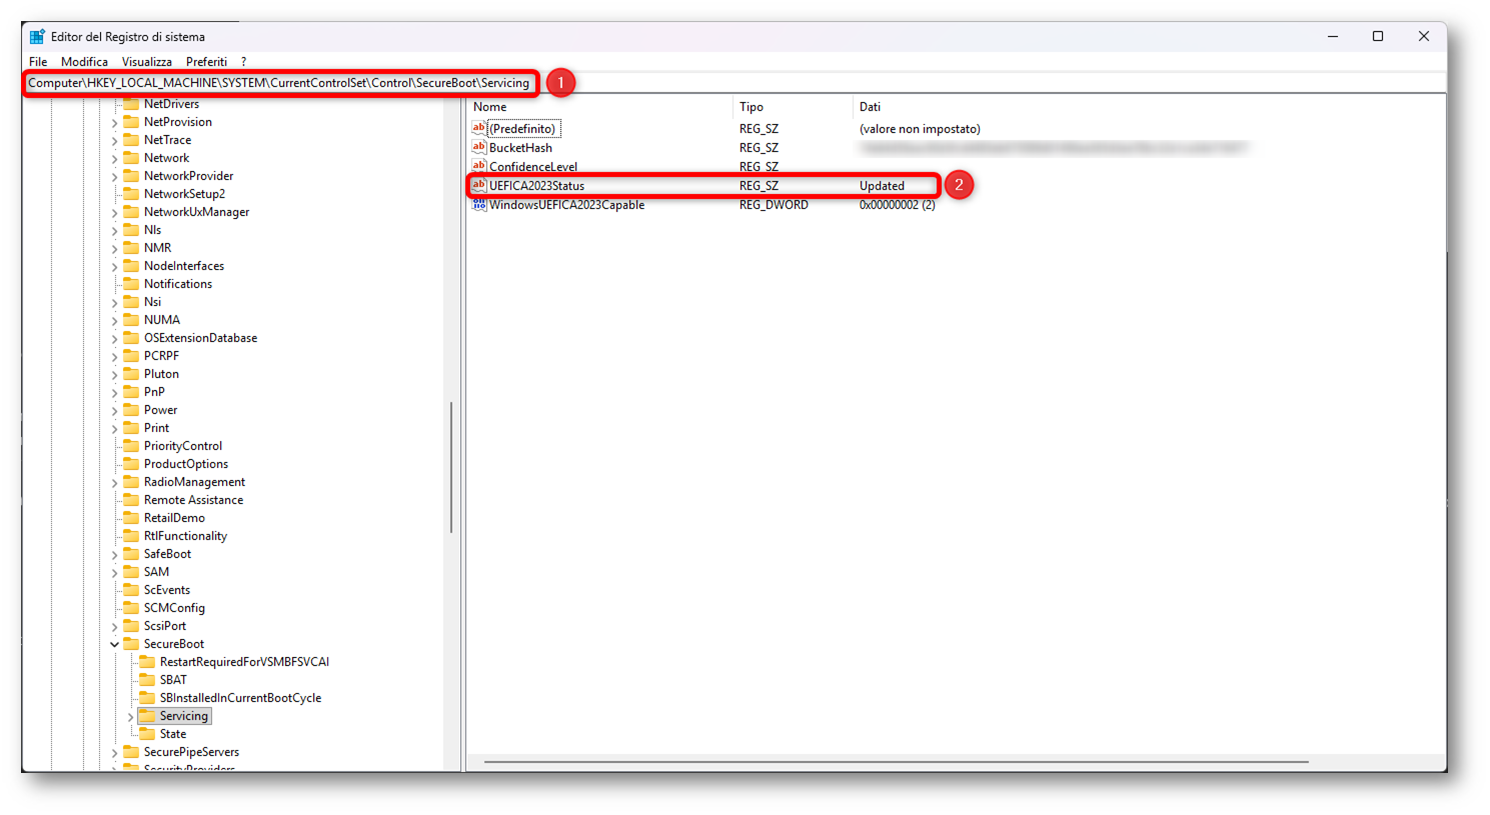The width and height of the screenshot is (1490, 815).
Task: Open the Modifica menu
Action: click(84, 62)
